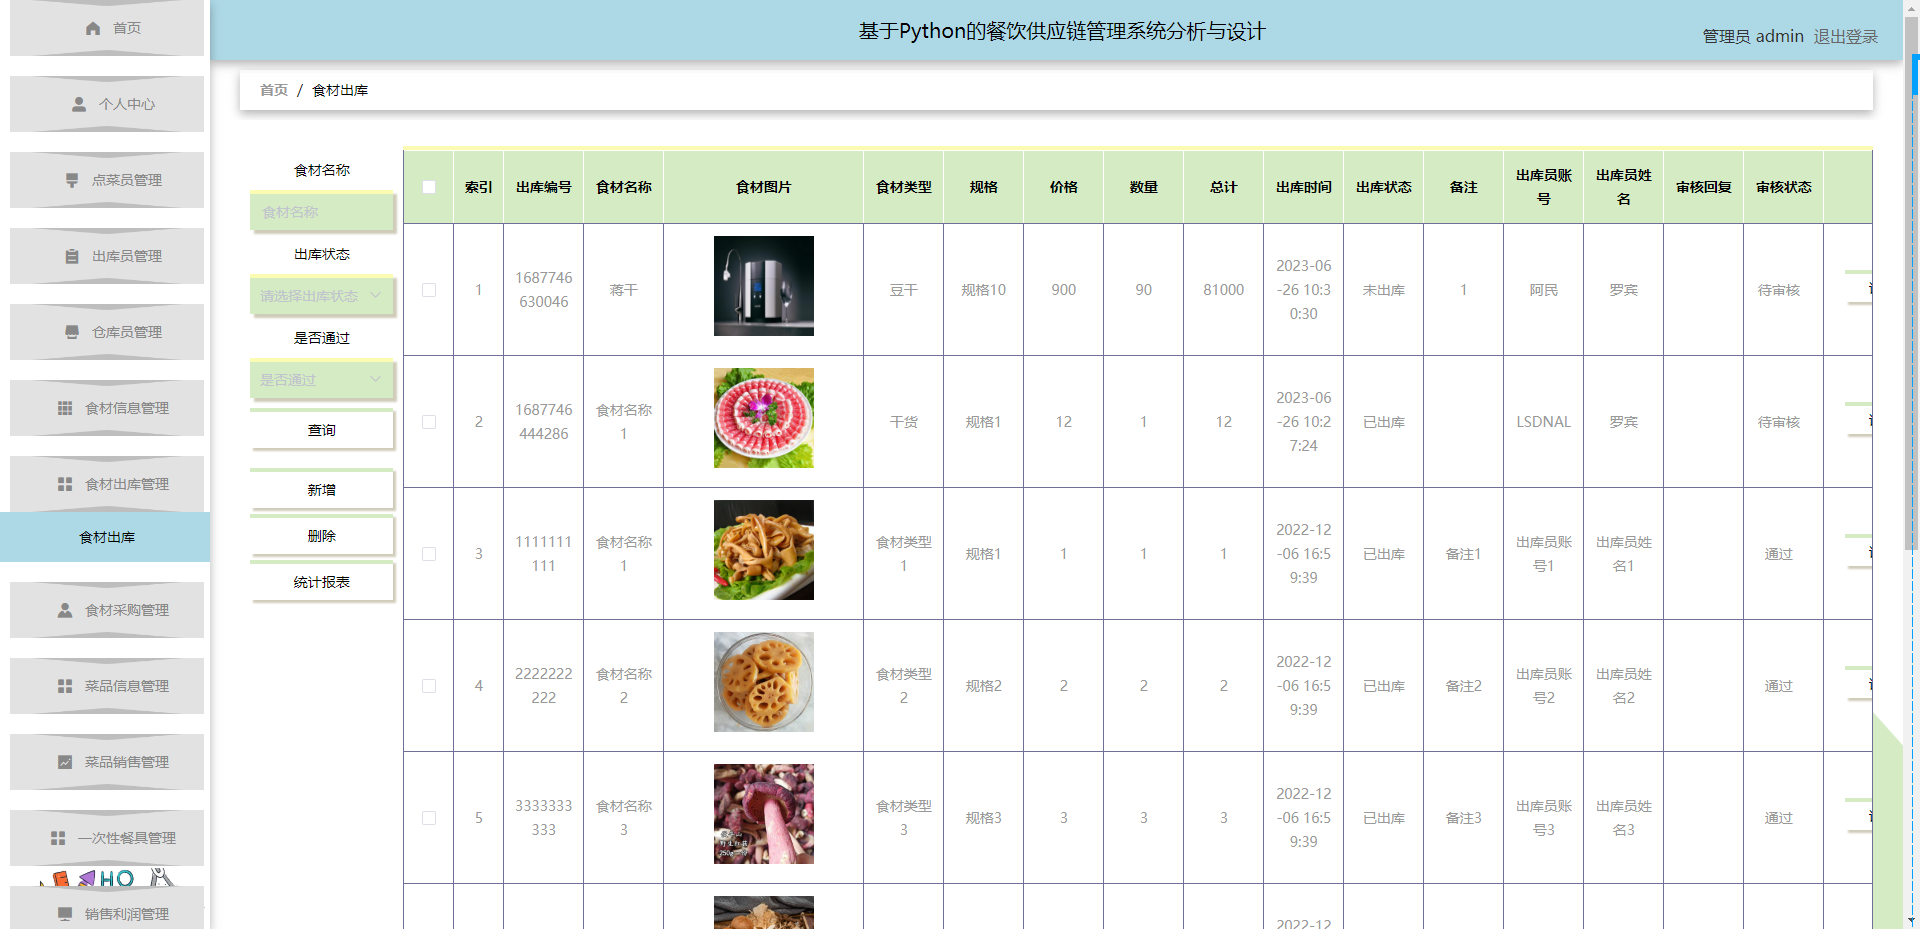The width and height of the screenshot is (1920, 929).
Task: Click the 食材出库管理 grid icon
Action: point(65,484)
